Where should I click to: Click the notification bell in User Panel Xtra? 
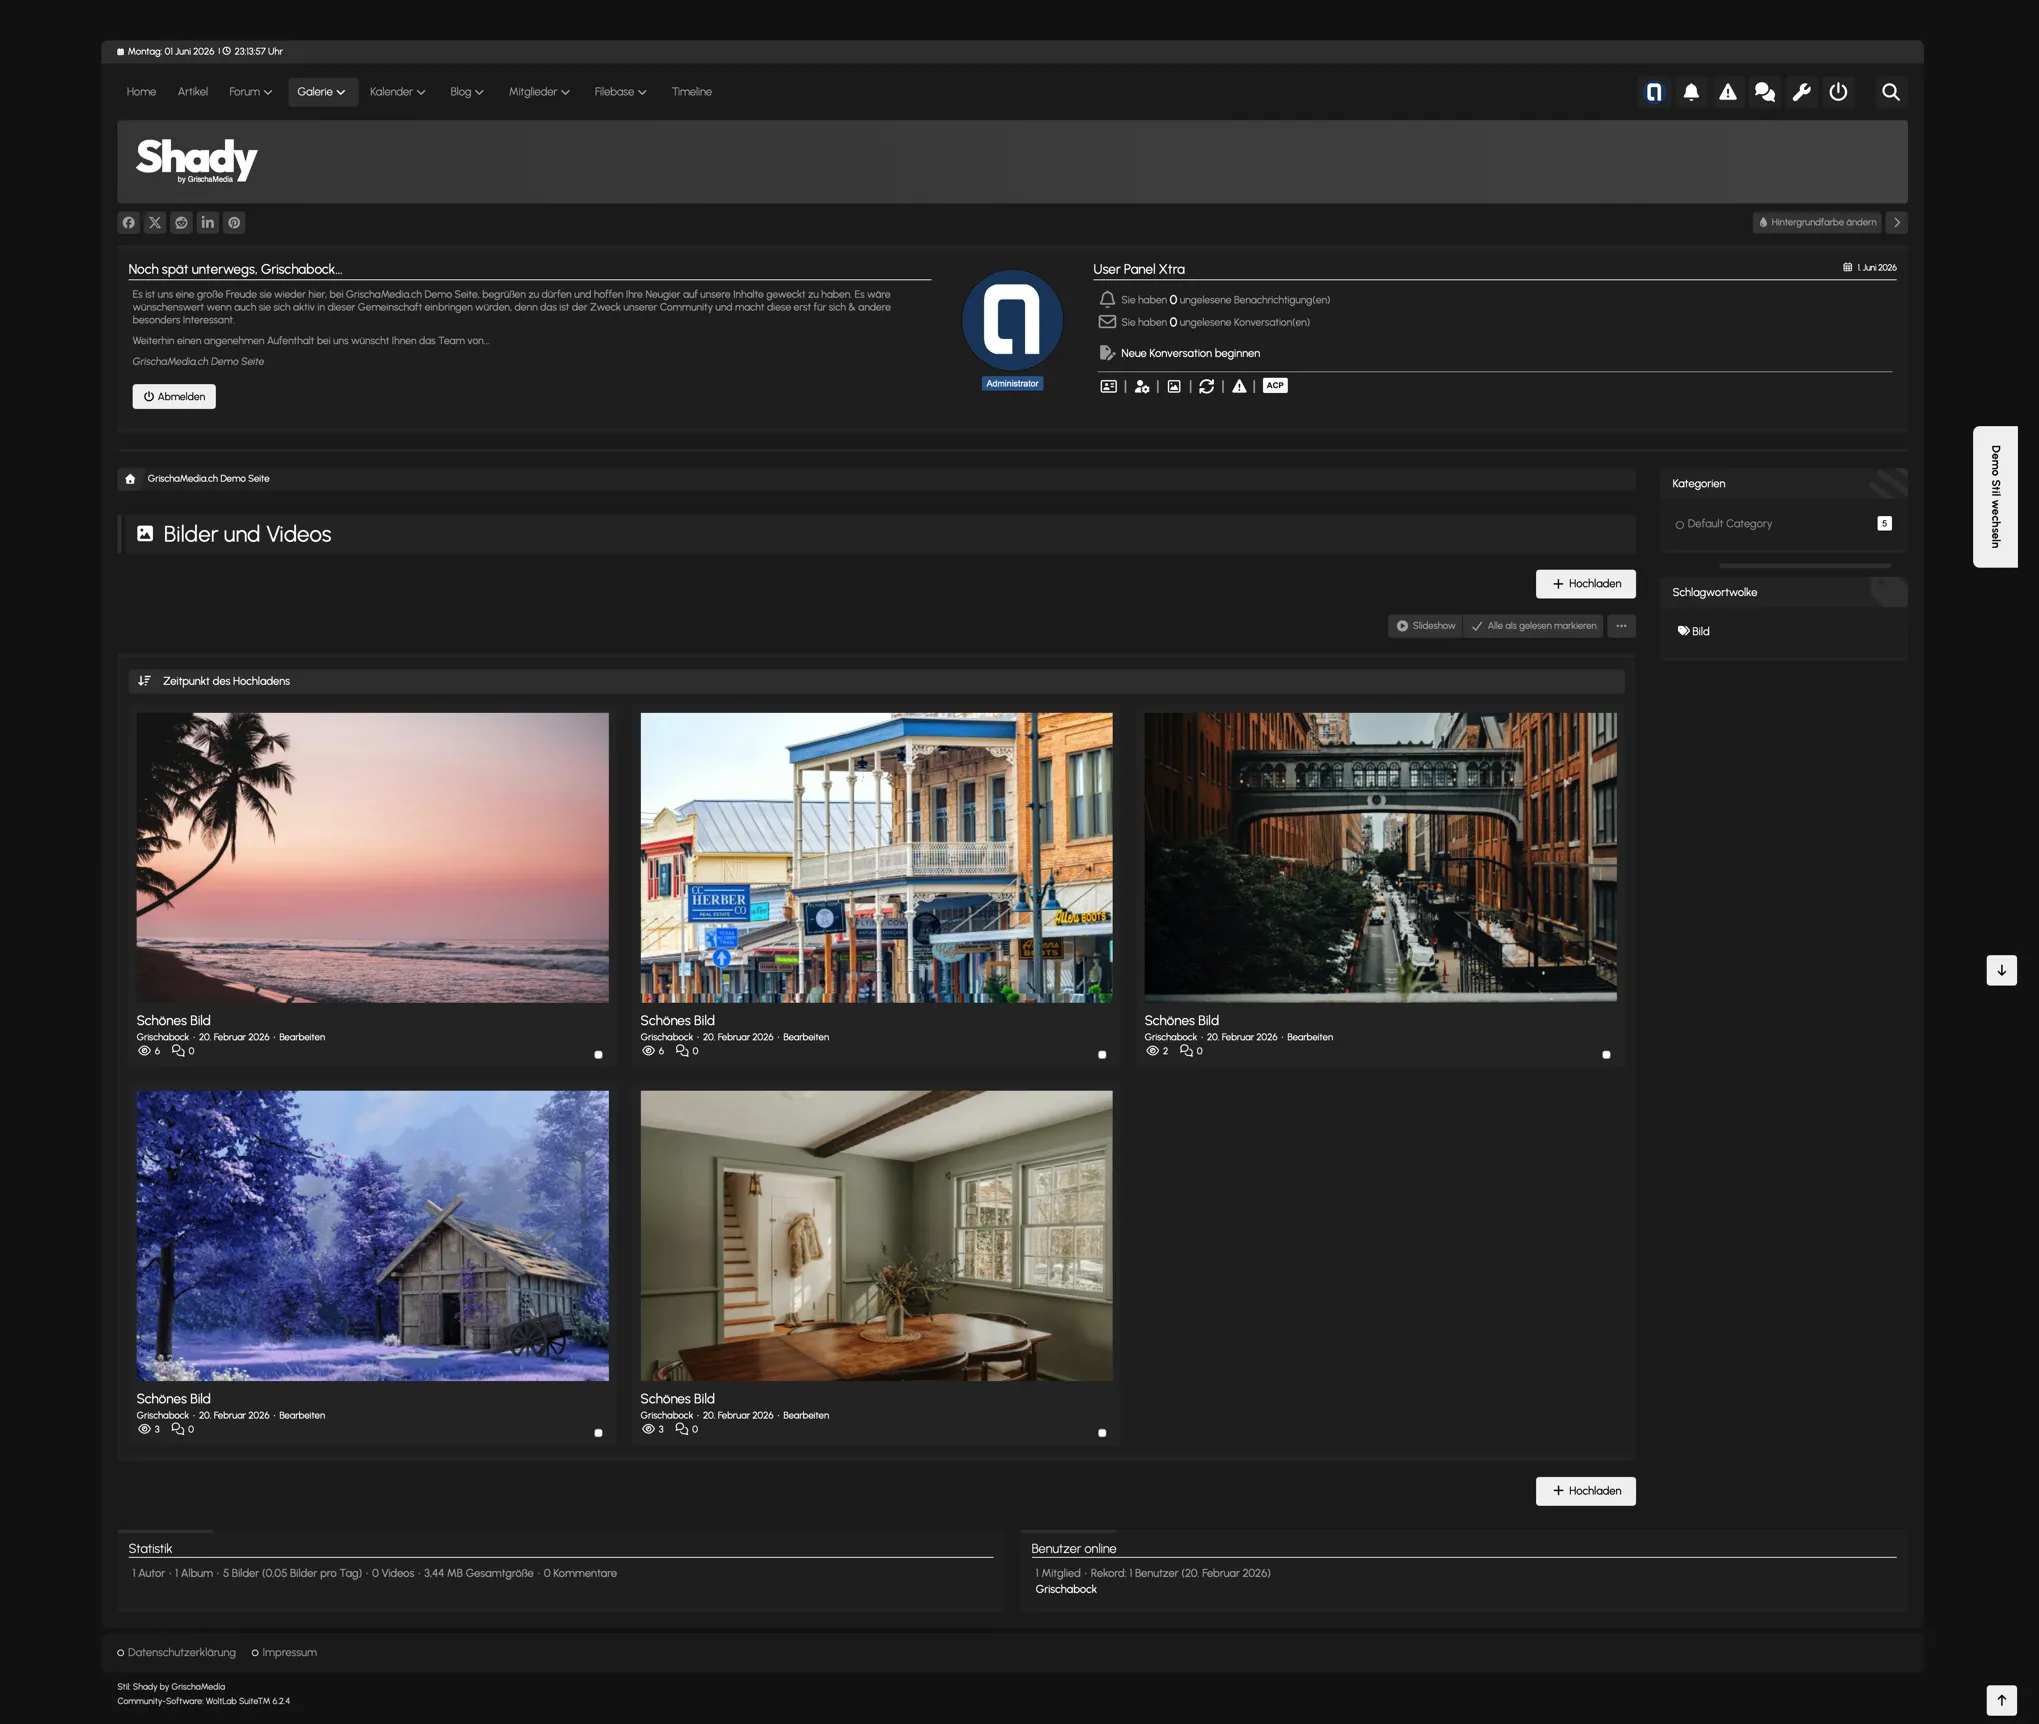point(1107,299)
